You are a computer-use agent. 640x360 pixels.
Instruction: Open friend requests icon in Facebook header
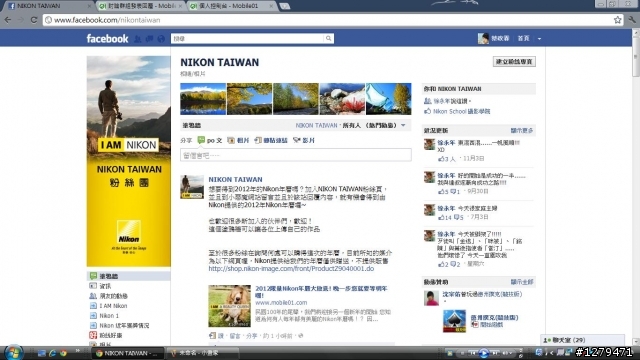click(x=138, y=39)
